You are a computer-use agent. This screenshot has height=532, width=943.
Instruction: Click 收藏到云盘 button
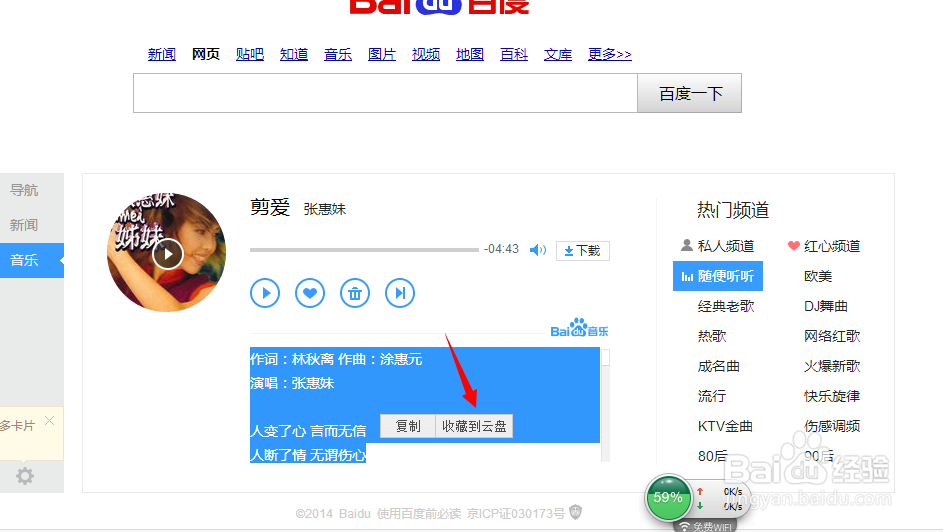[474, 426]
